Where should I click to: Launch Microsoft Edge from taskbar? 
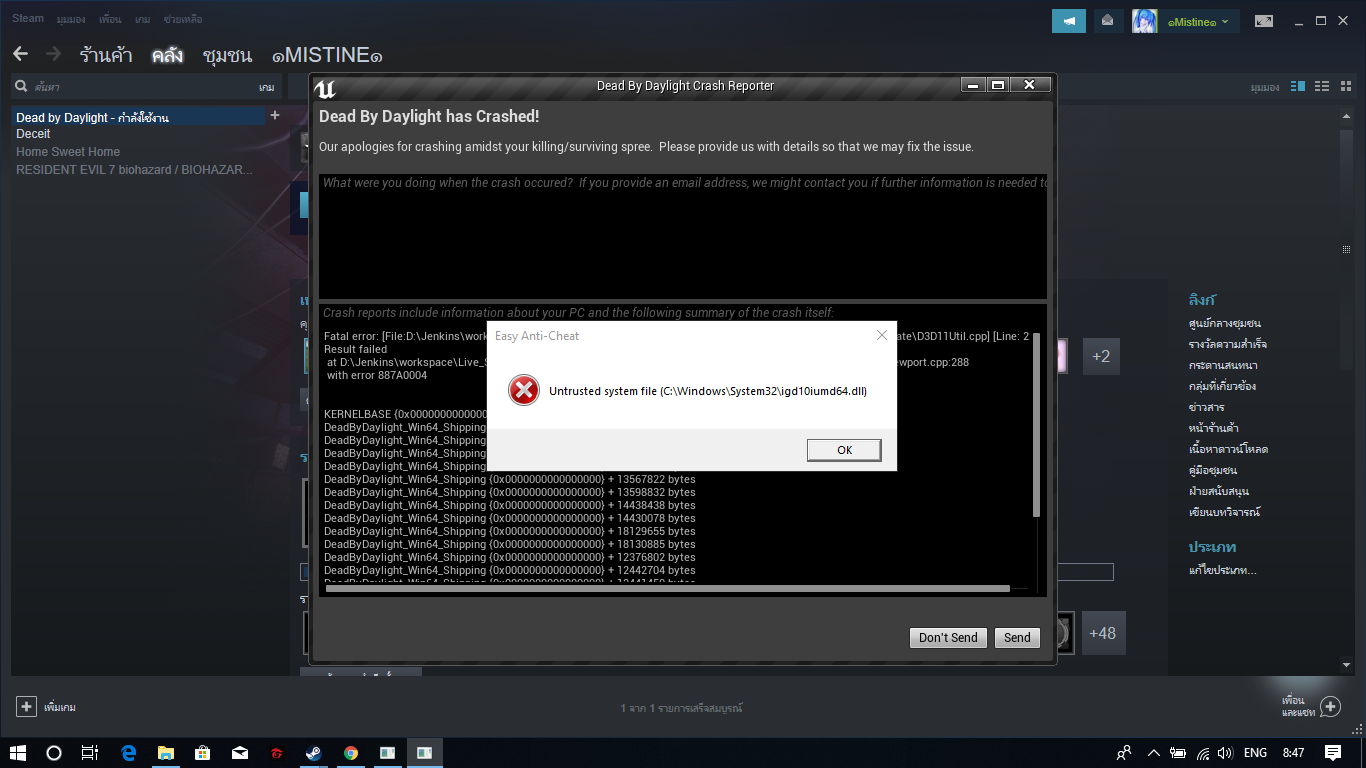(129, 752)
